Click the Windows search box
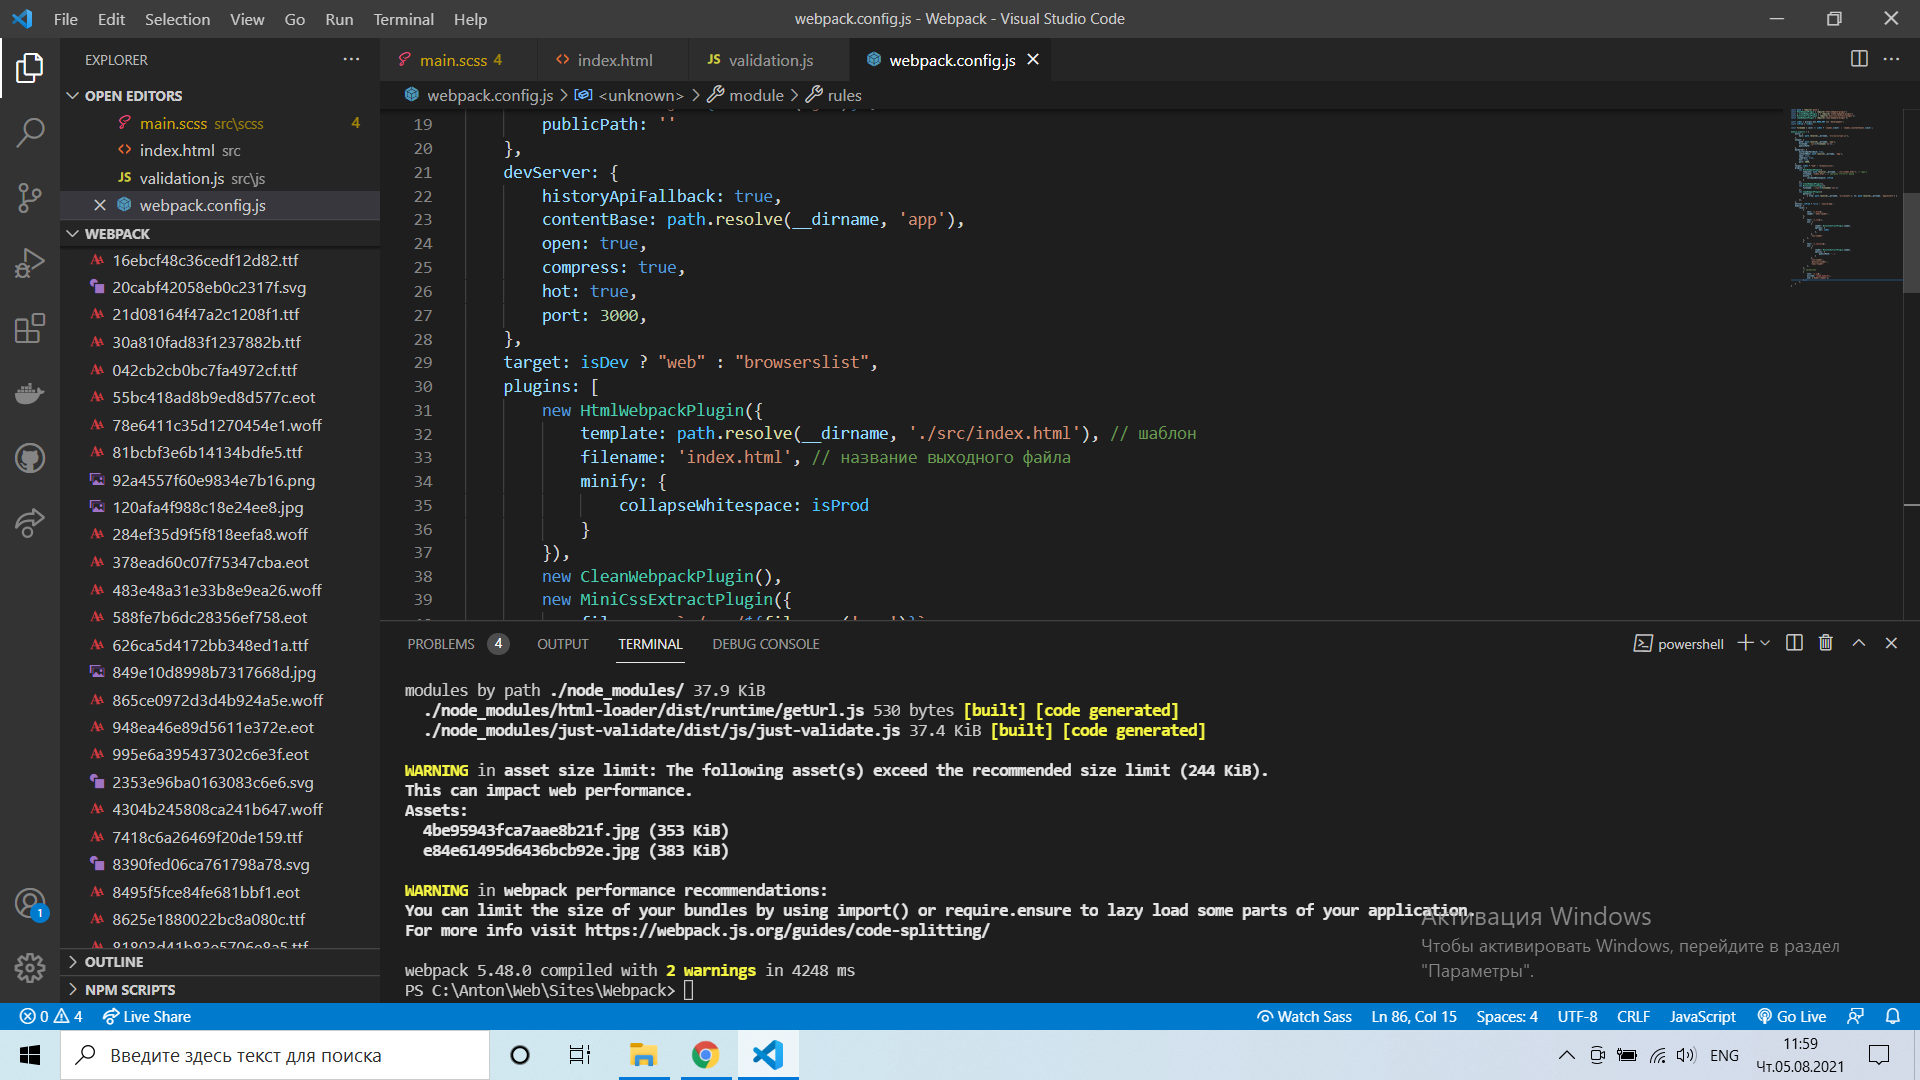 [x=275, y=1055]
